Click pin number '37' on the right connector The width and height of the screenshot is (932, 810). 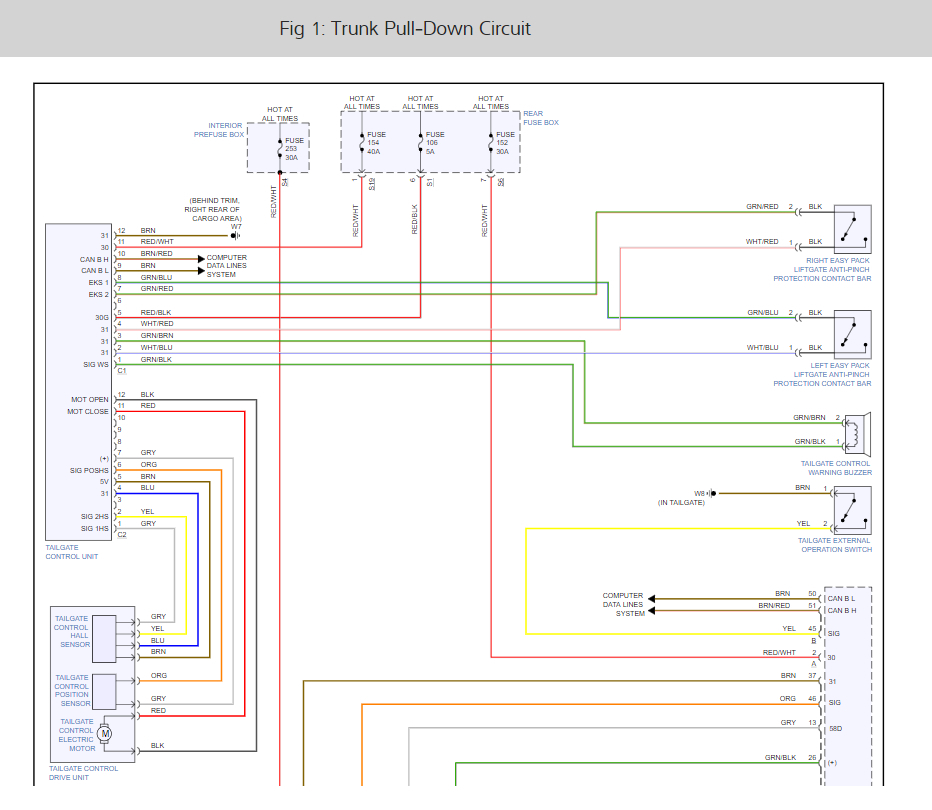coord(812,675)
